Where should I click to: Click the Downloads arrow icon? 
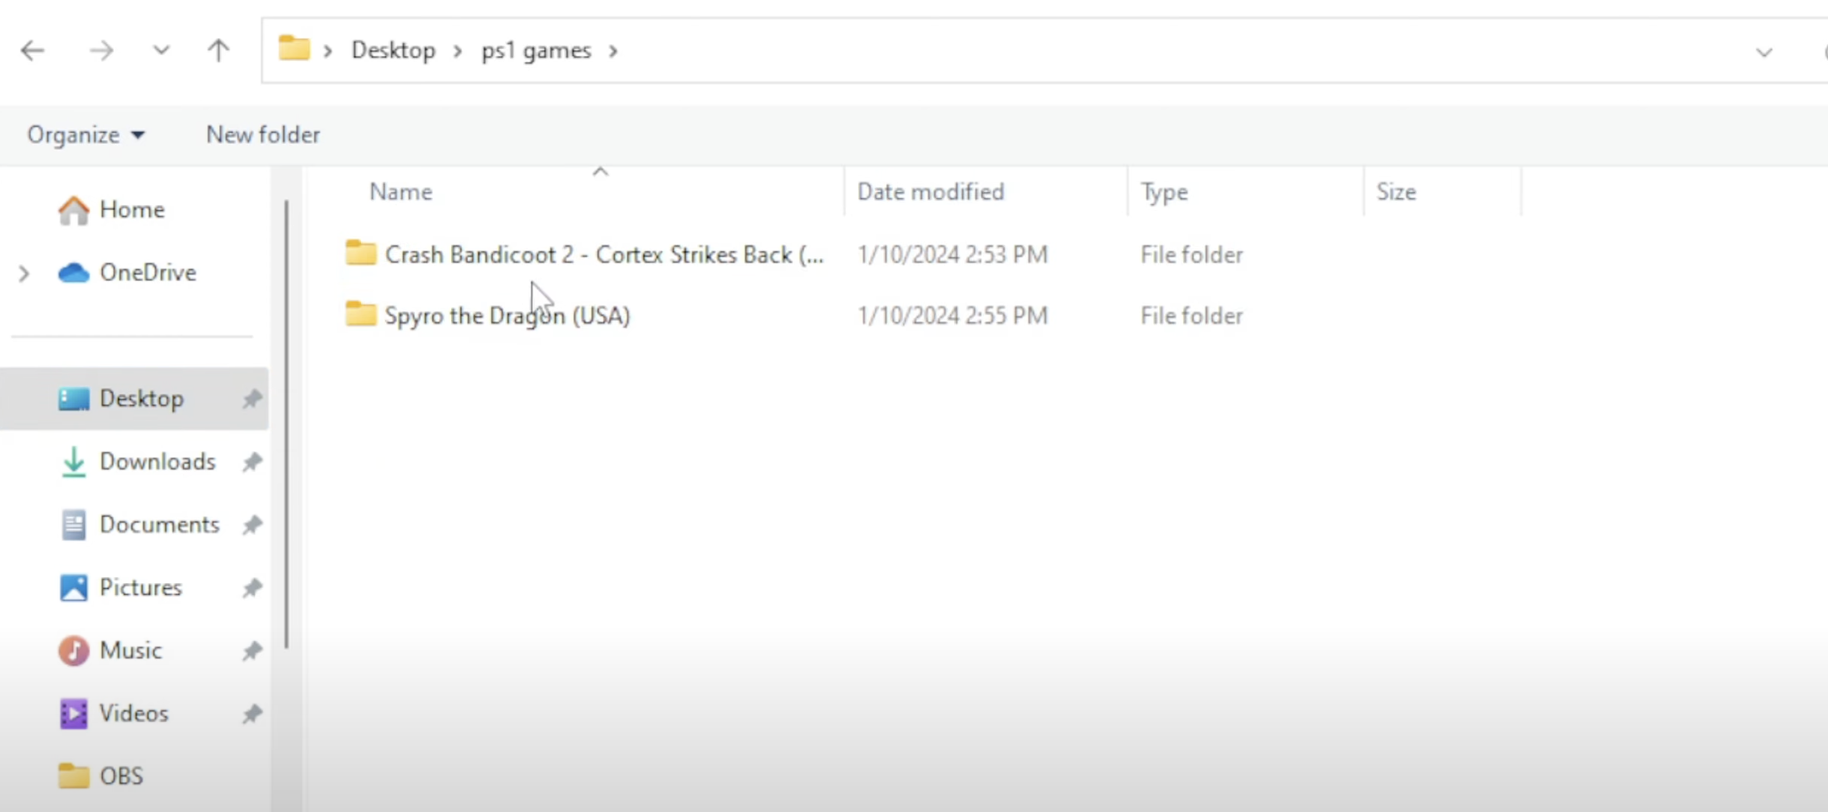[73, 462]
